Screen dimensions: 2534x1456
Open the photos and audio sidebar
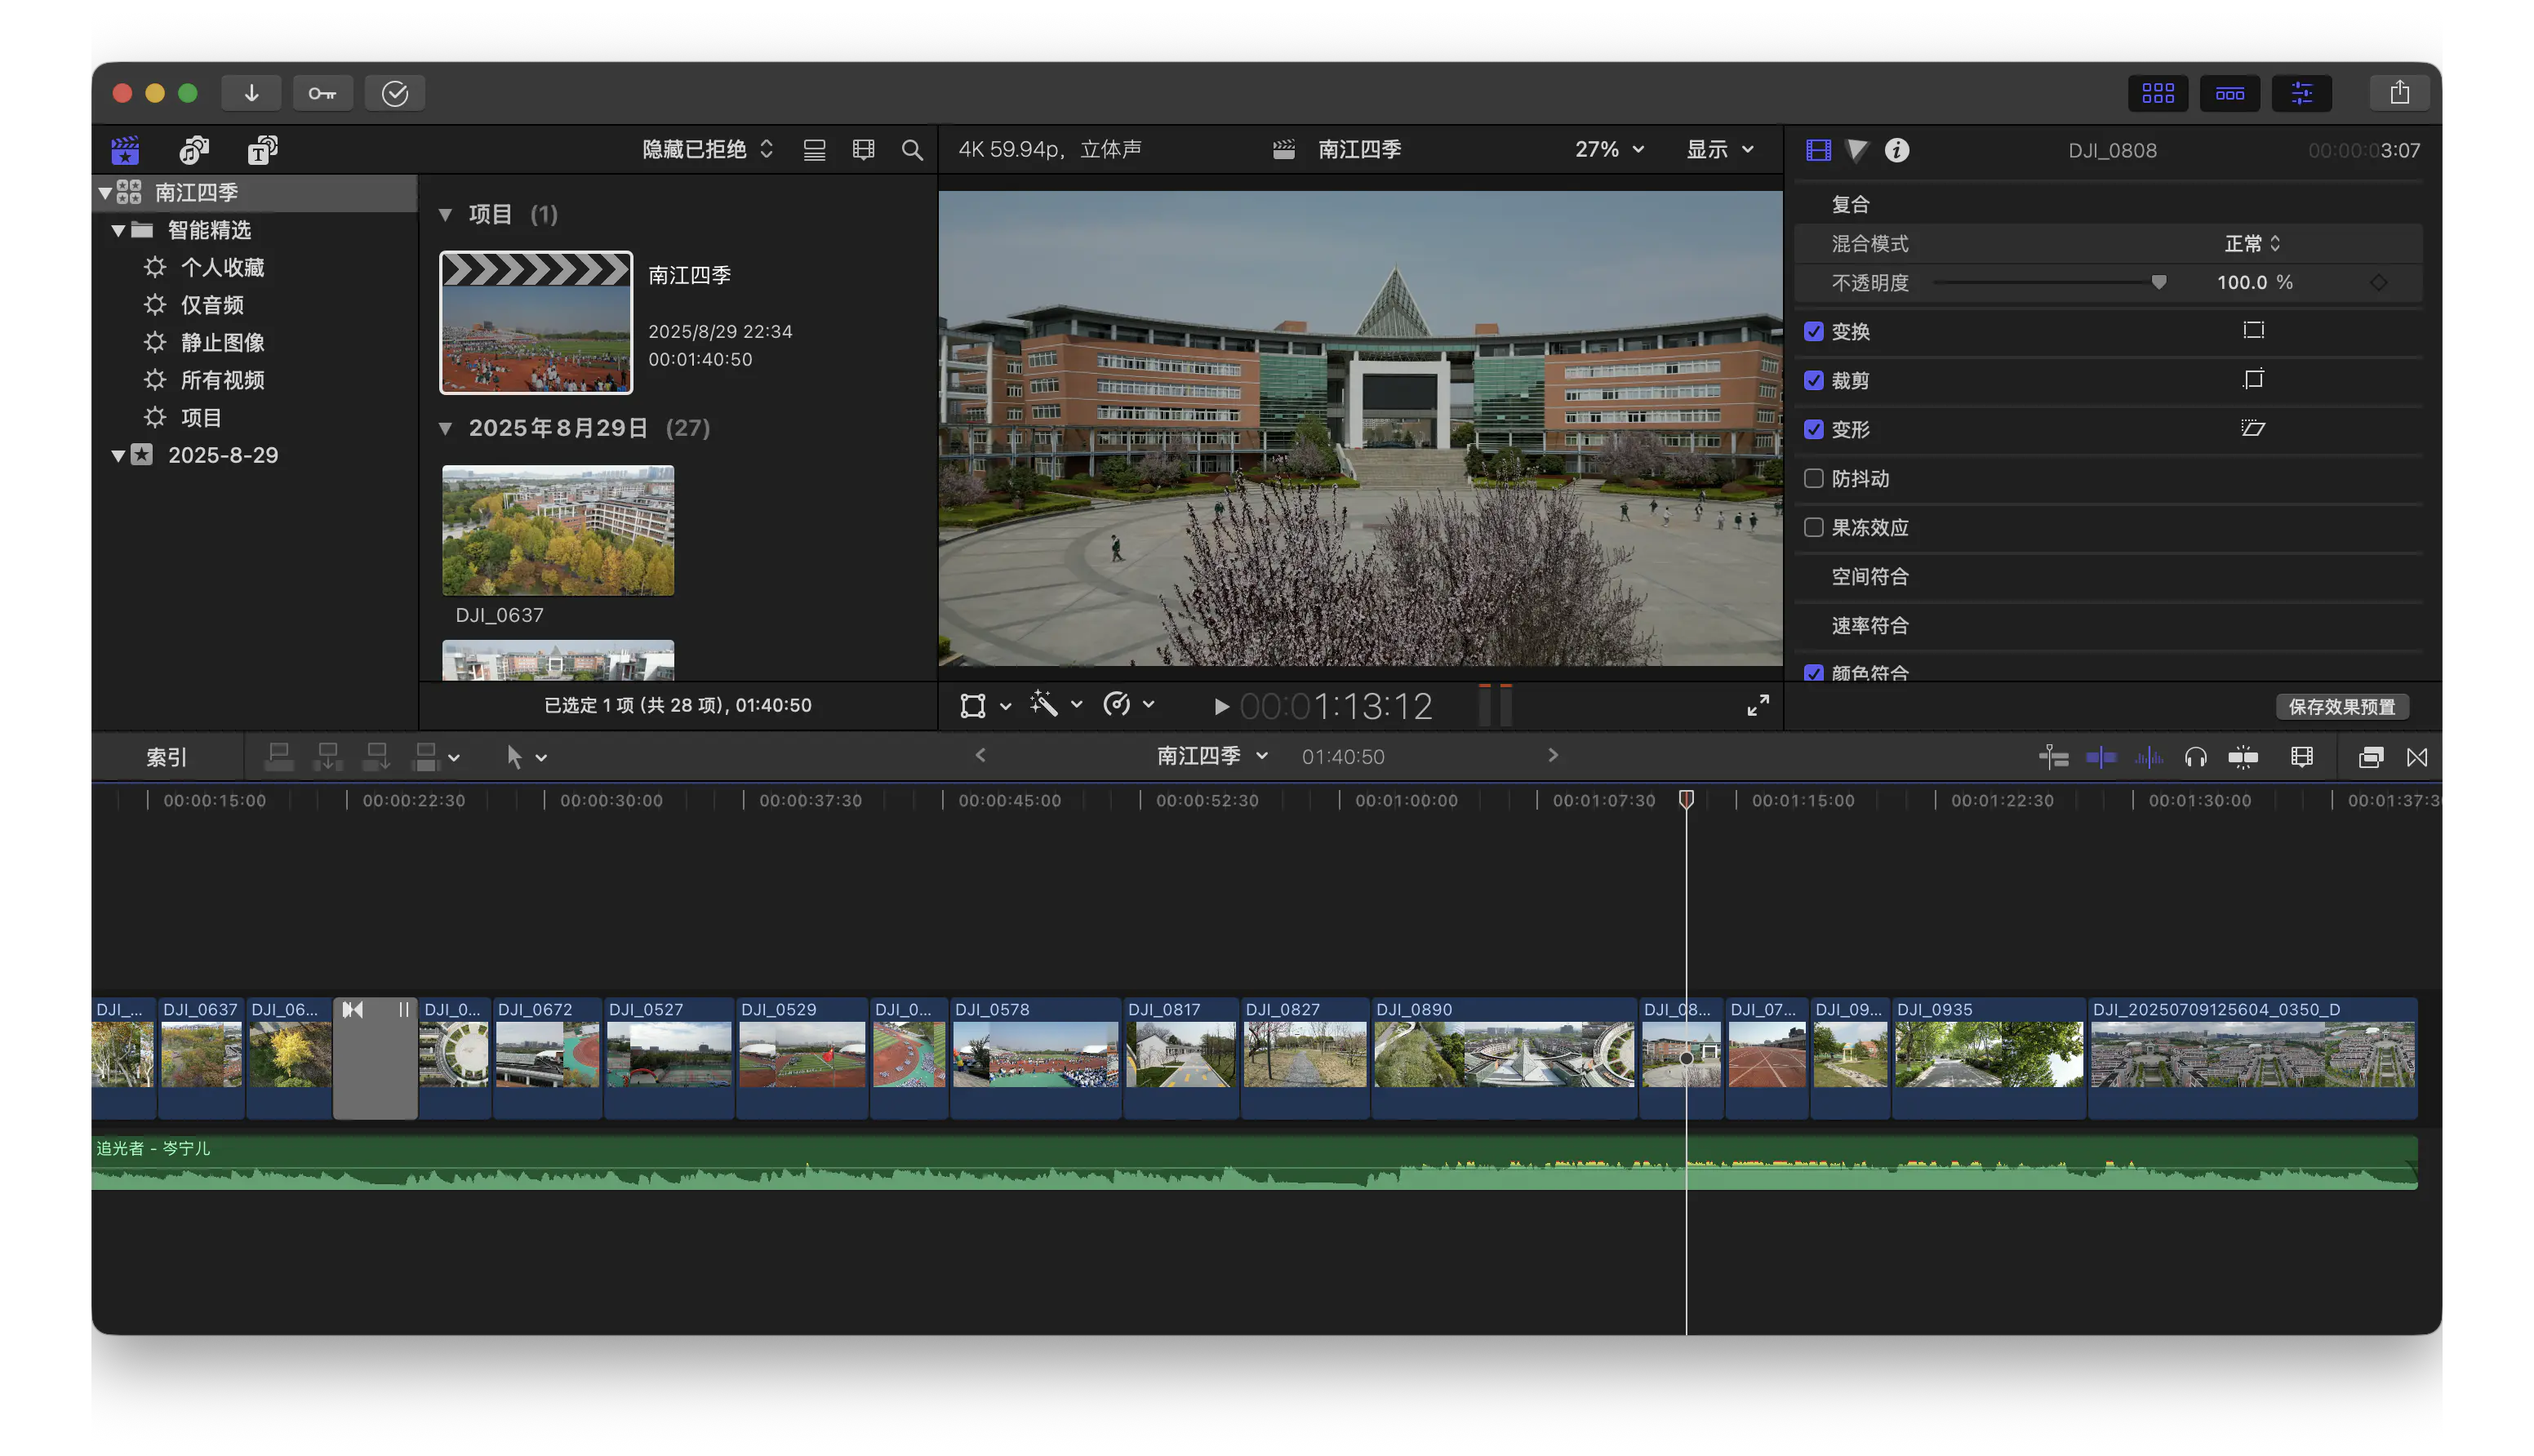(x=194, y=150)
